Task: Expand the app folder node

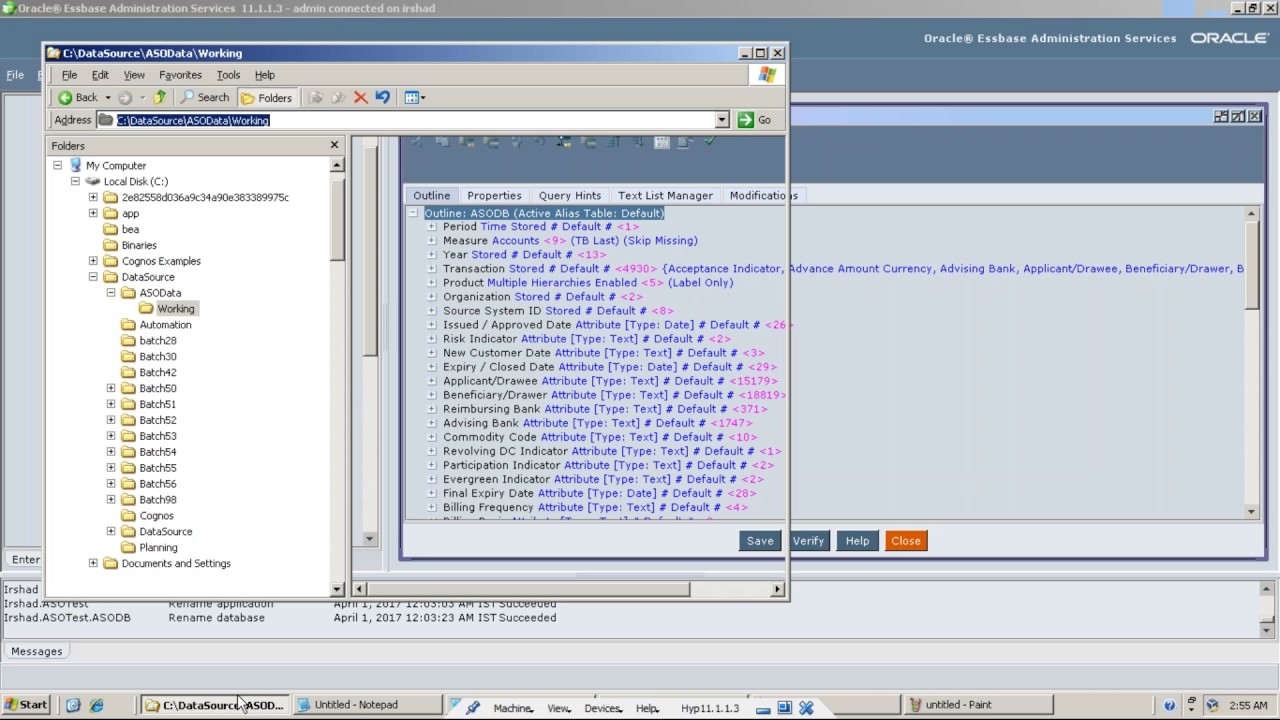Action: coord(93,213)
